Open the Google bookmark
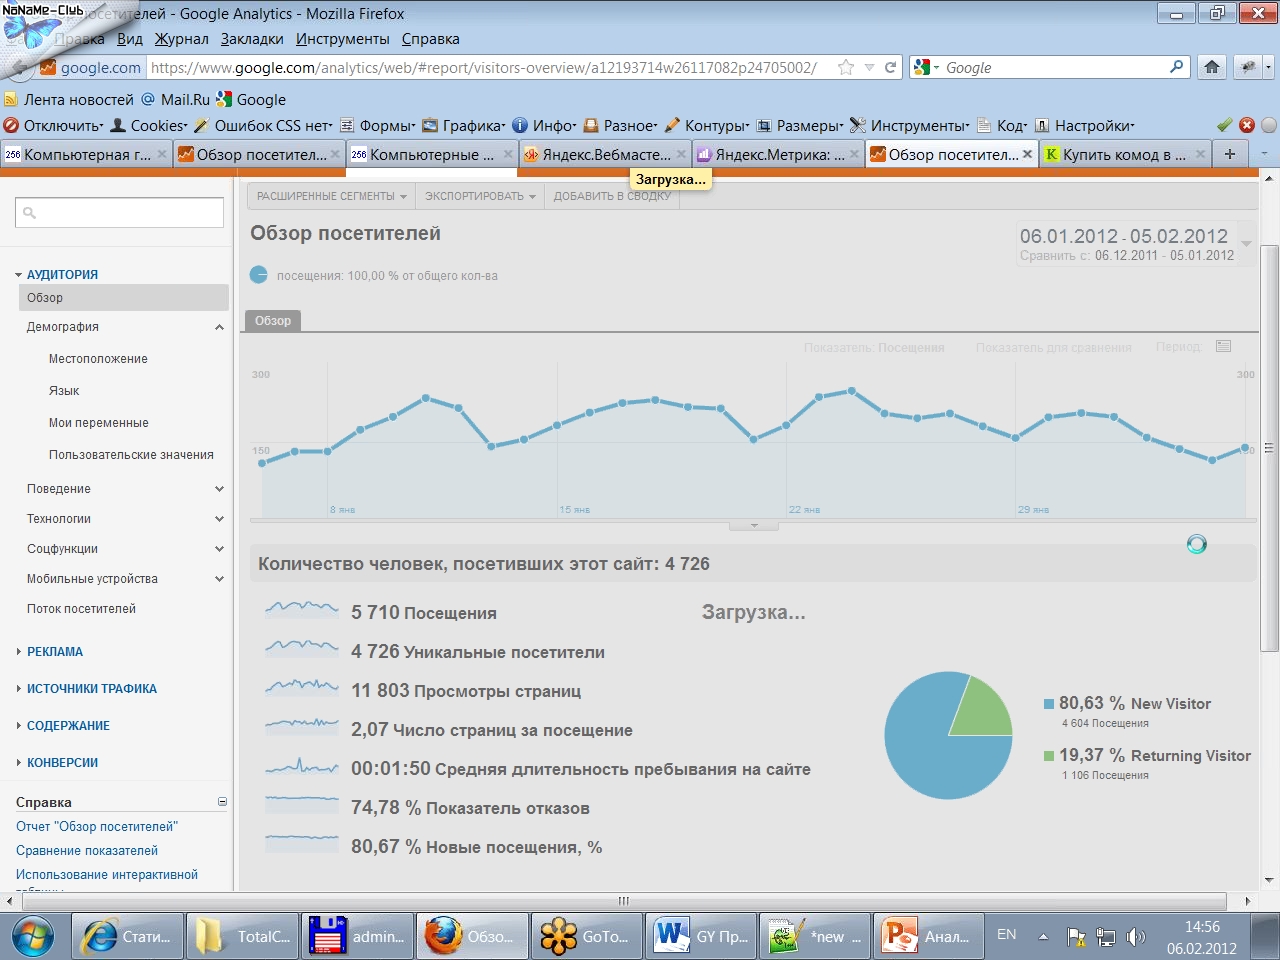The width and height of the screenshot is (1280, 960). 251,99
